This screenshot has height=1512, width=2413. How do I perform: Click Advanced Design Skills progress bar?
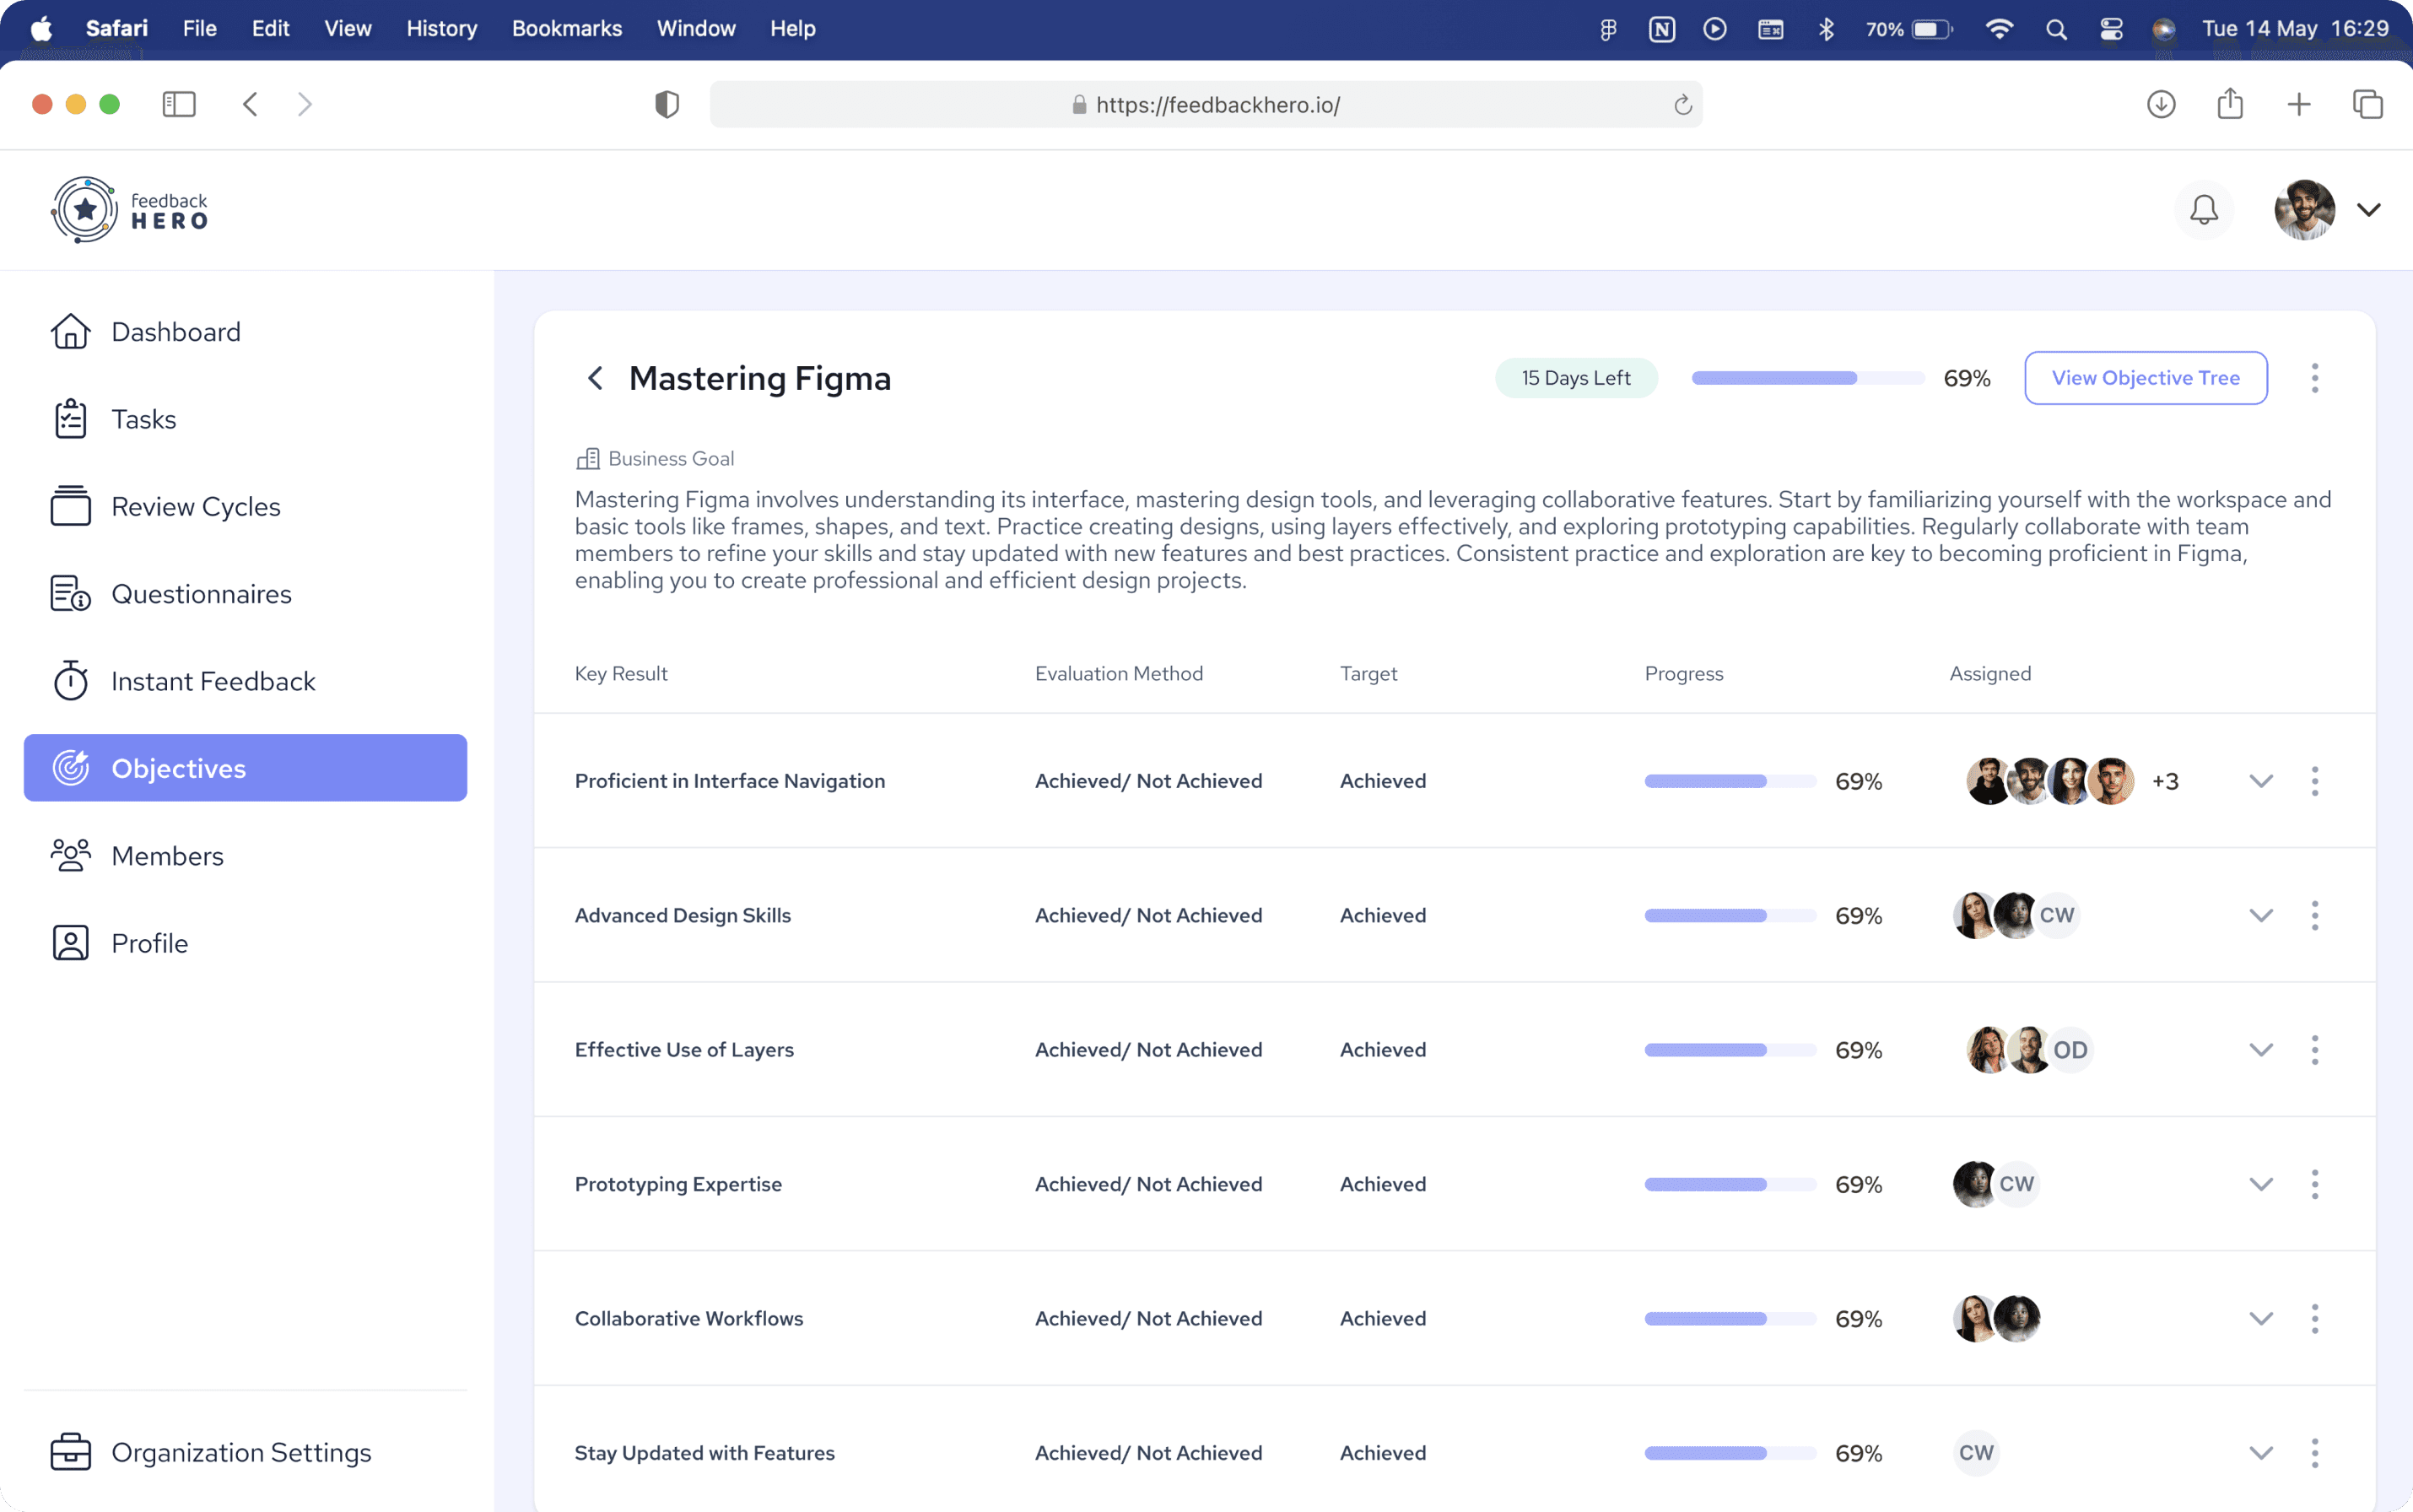pos(1730,916)
